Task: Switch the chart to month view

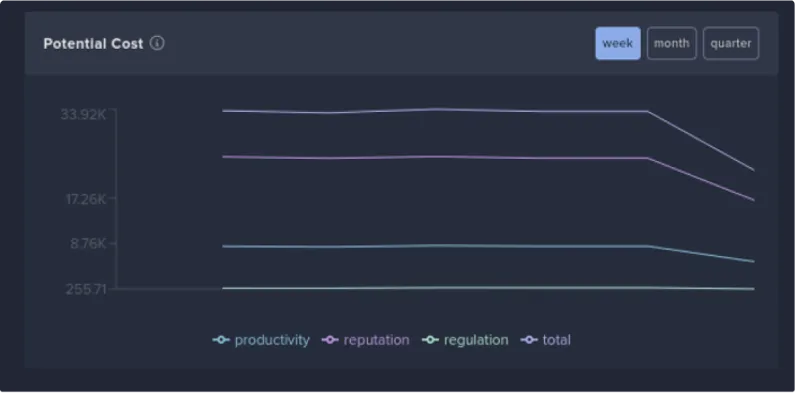Action: [671, 44]
